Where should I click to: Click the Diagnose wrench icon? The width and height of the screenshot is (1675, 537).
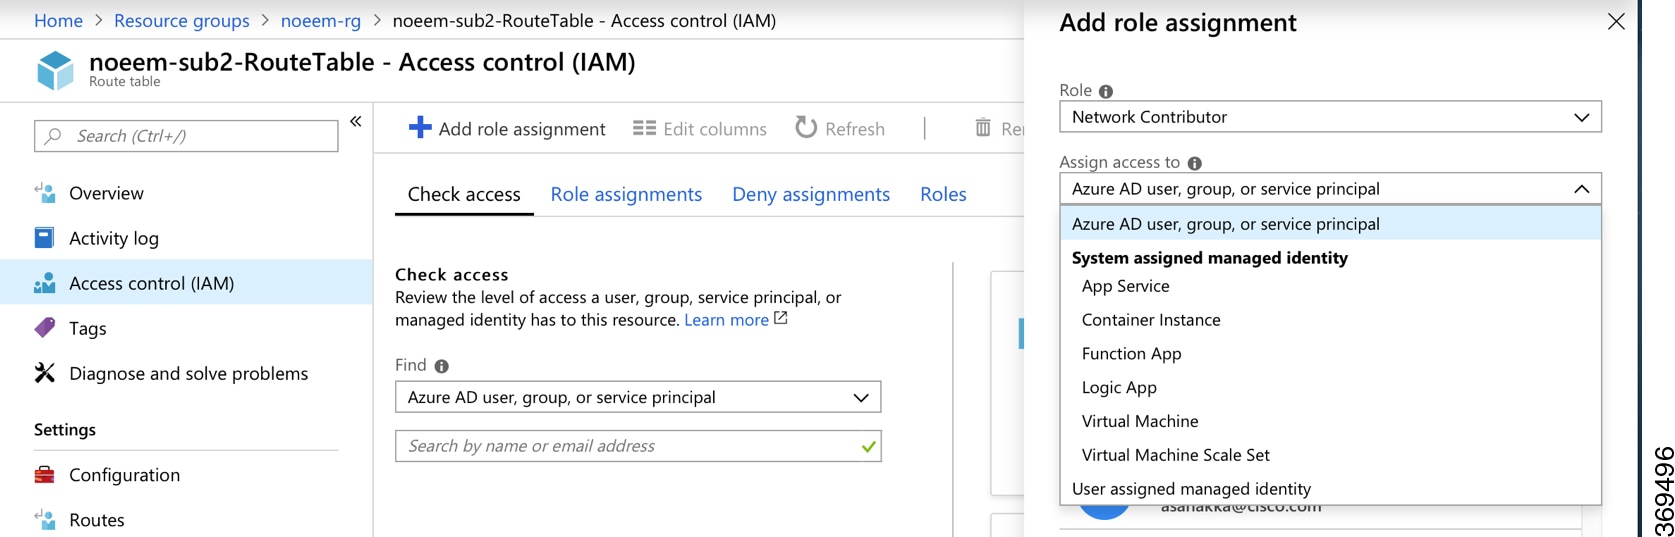tap(45, 373)
